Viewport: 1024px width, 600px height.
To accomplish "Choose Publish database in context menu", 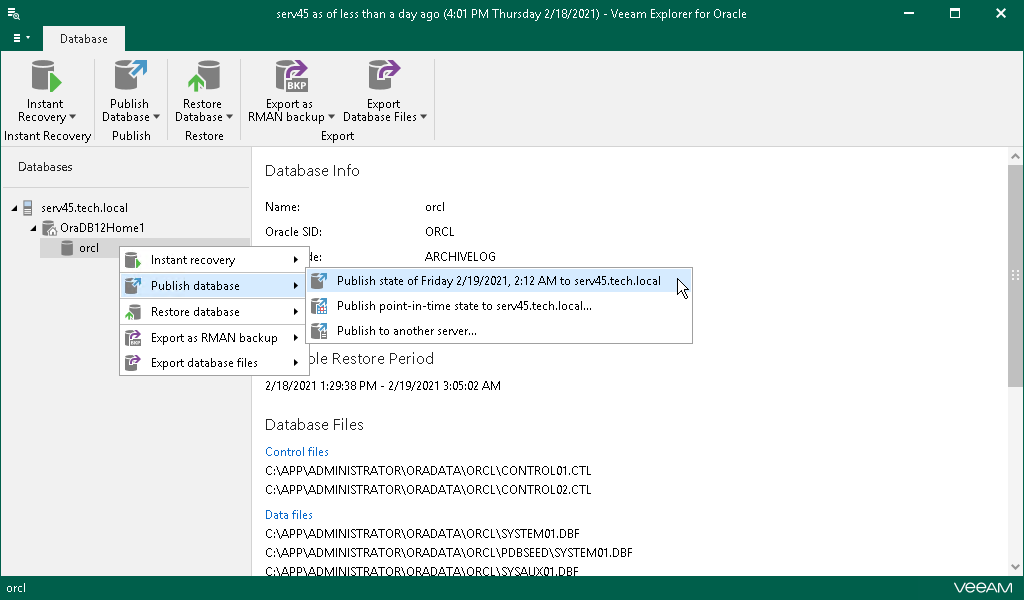I will (x=213, y=286).
